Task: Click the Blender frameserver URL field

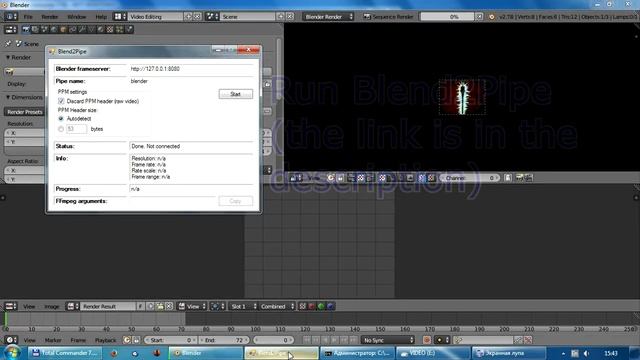Action: (191, 69)
